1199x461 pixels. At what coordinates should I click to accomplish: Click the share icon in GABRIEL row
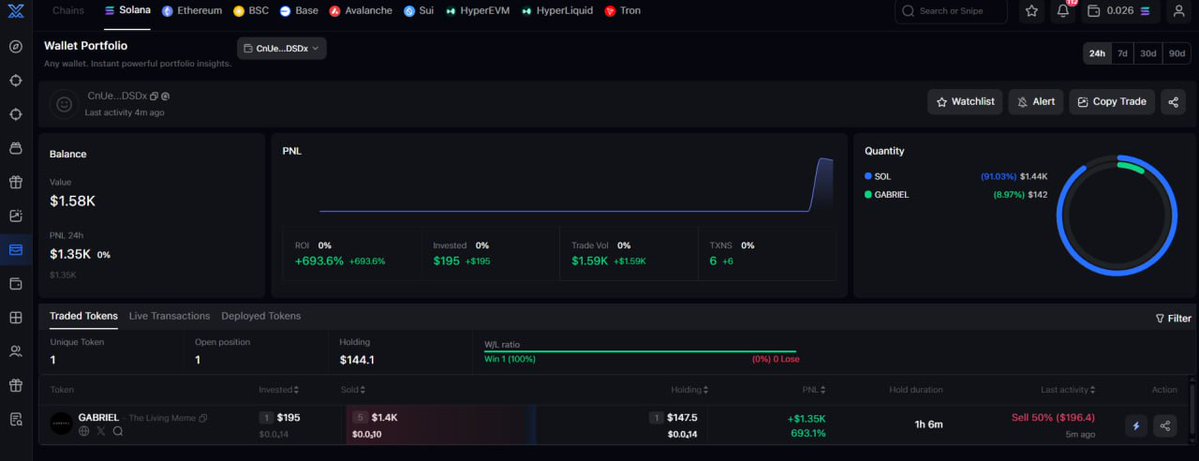tap(1165, 426)
